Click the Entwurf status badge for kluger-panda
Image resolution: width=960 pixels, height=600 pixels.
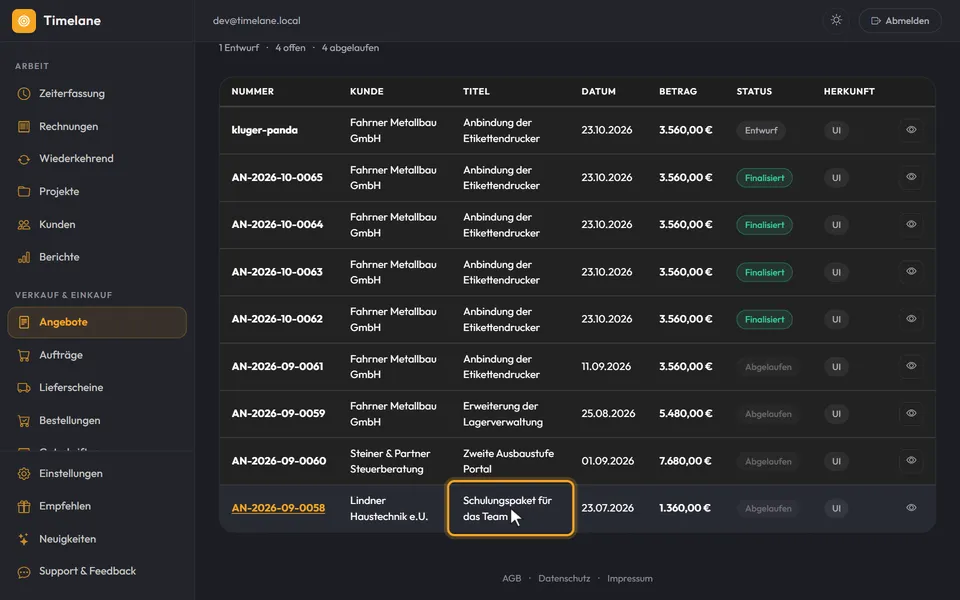[761, 130]
